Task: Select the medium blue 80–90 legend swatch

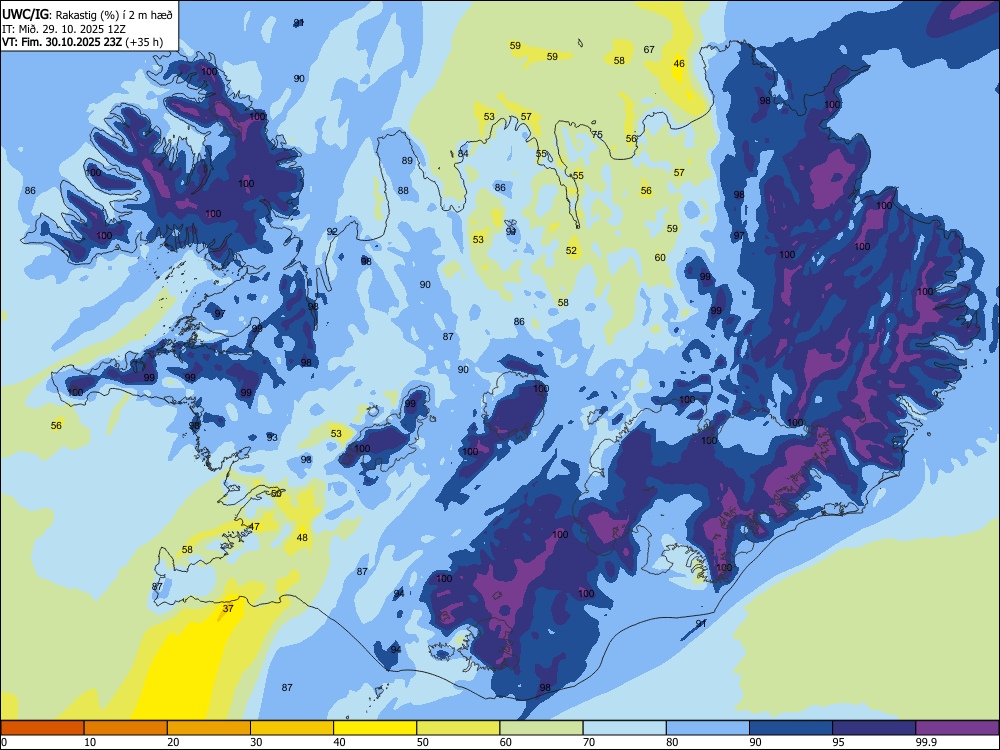Action: click(708, 728)
